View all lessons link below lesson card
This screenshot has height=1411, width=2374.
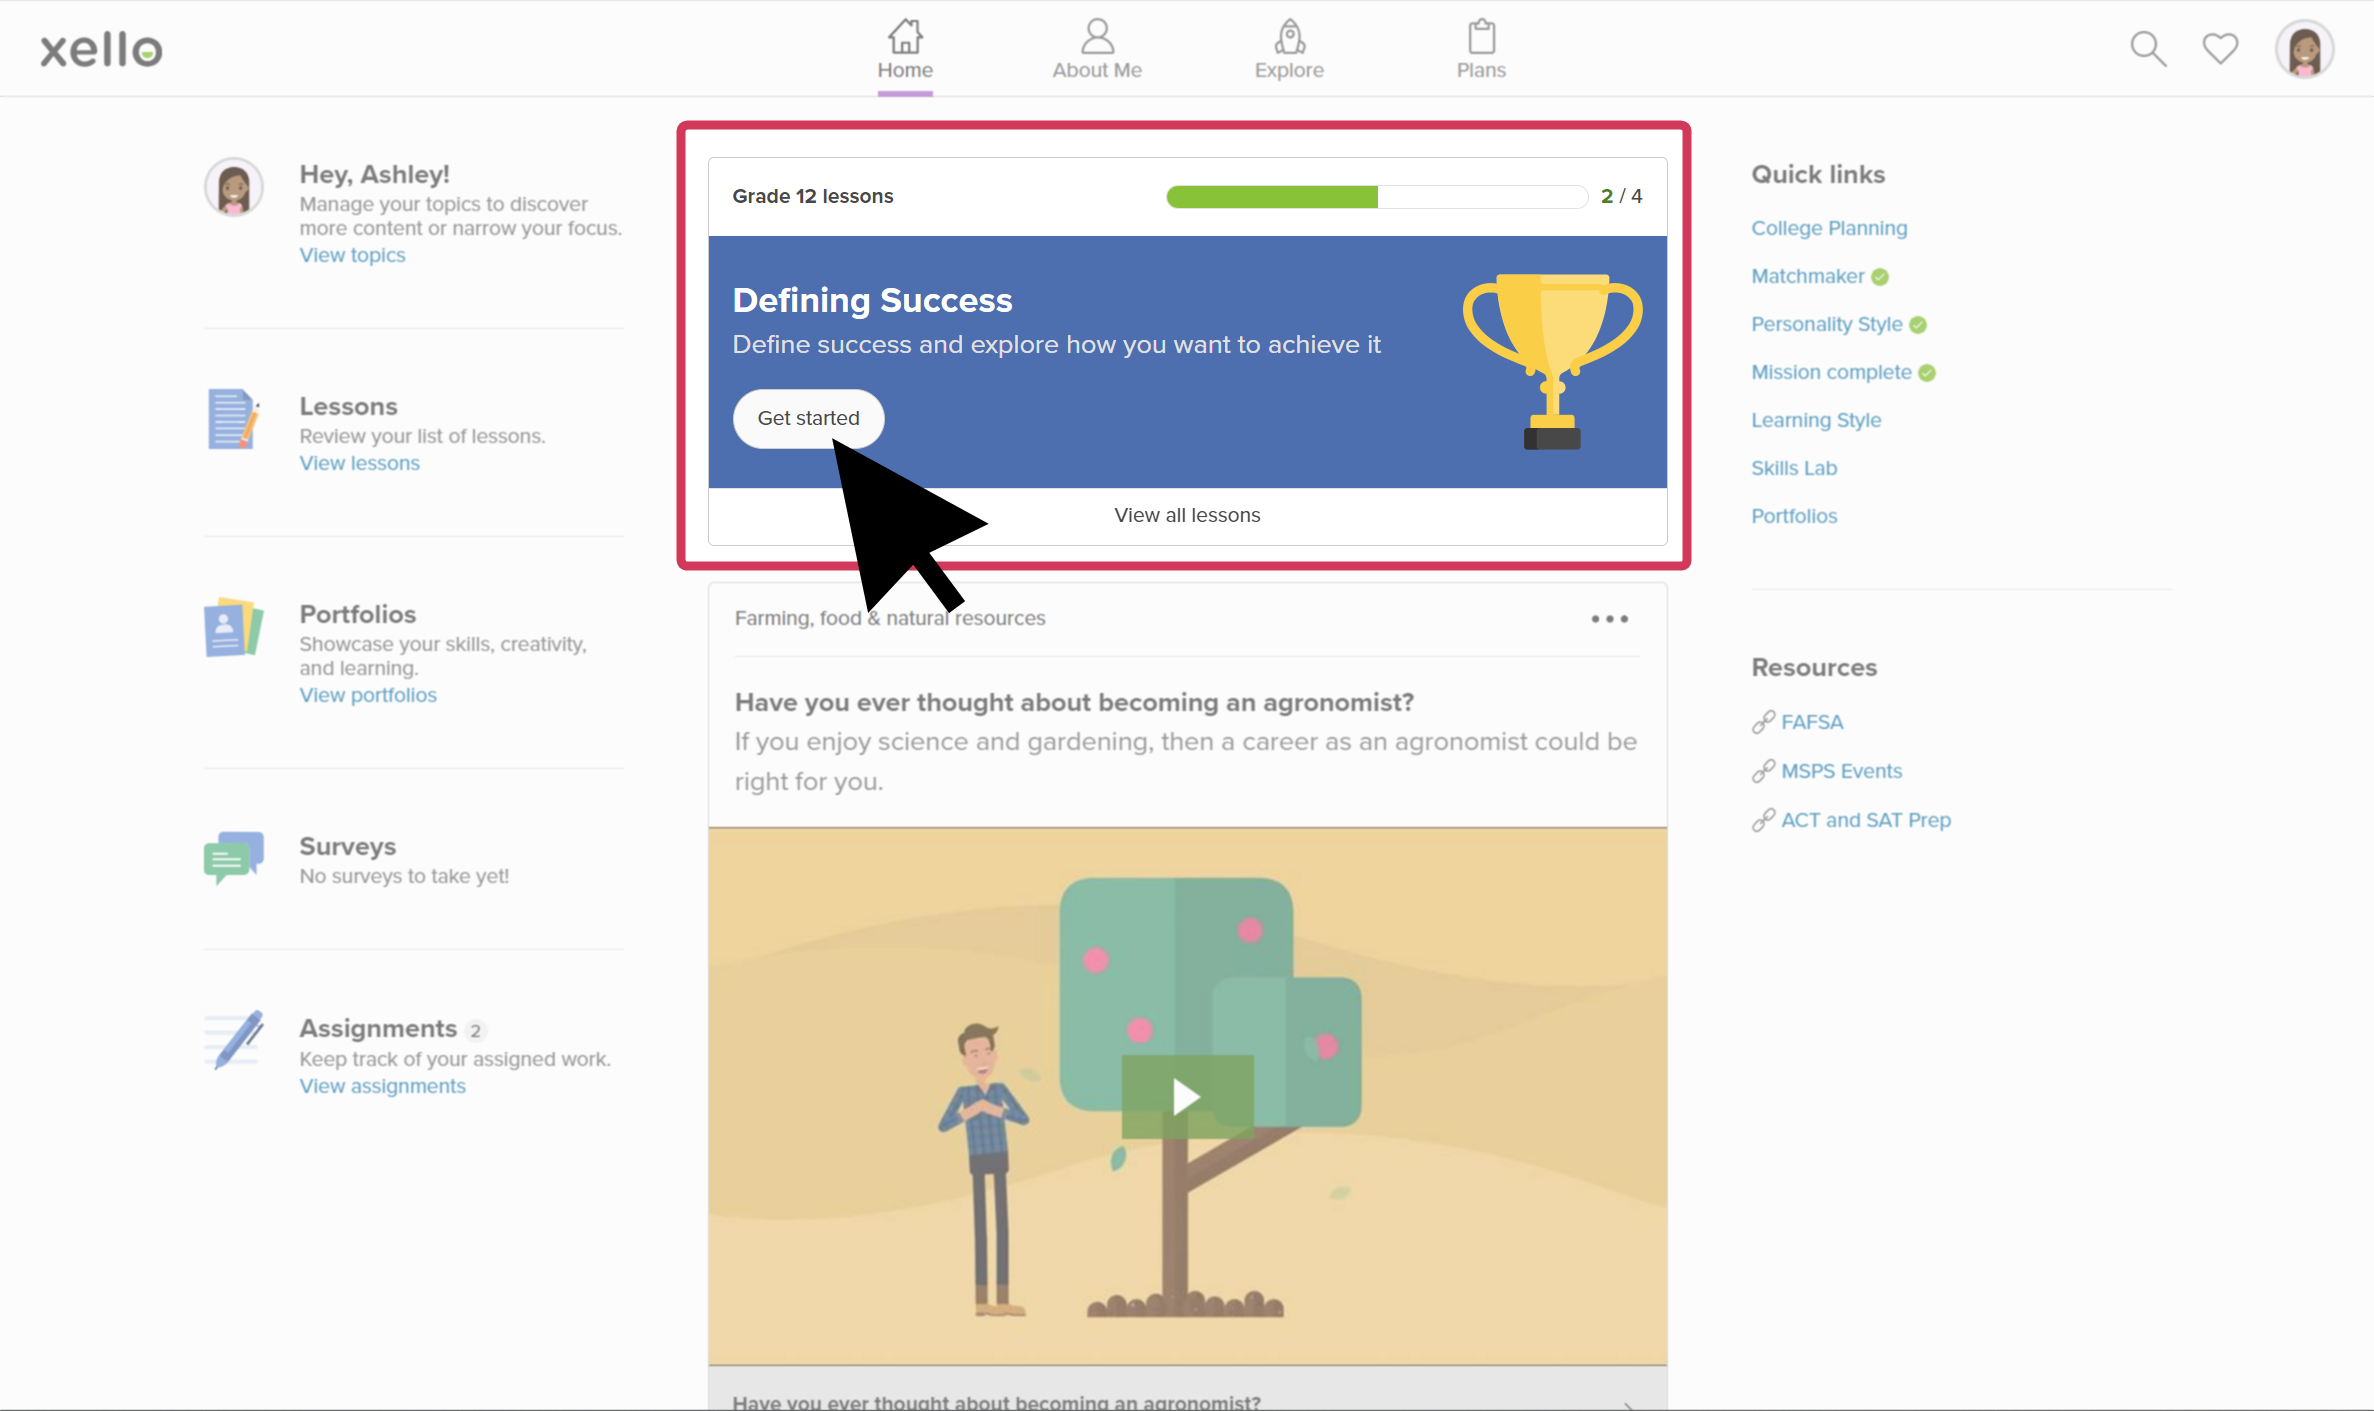click(1187, 514)
